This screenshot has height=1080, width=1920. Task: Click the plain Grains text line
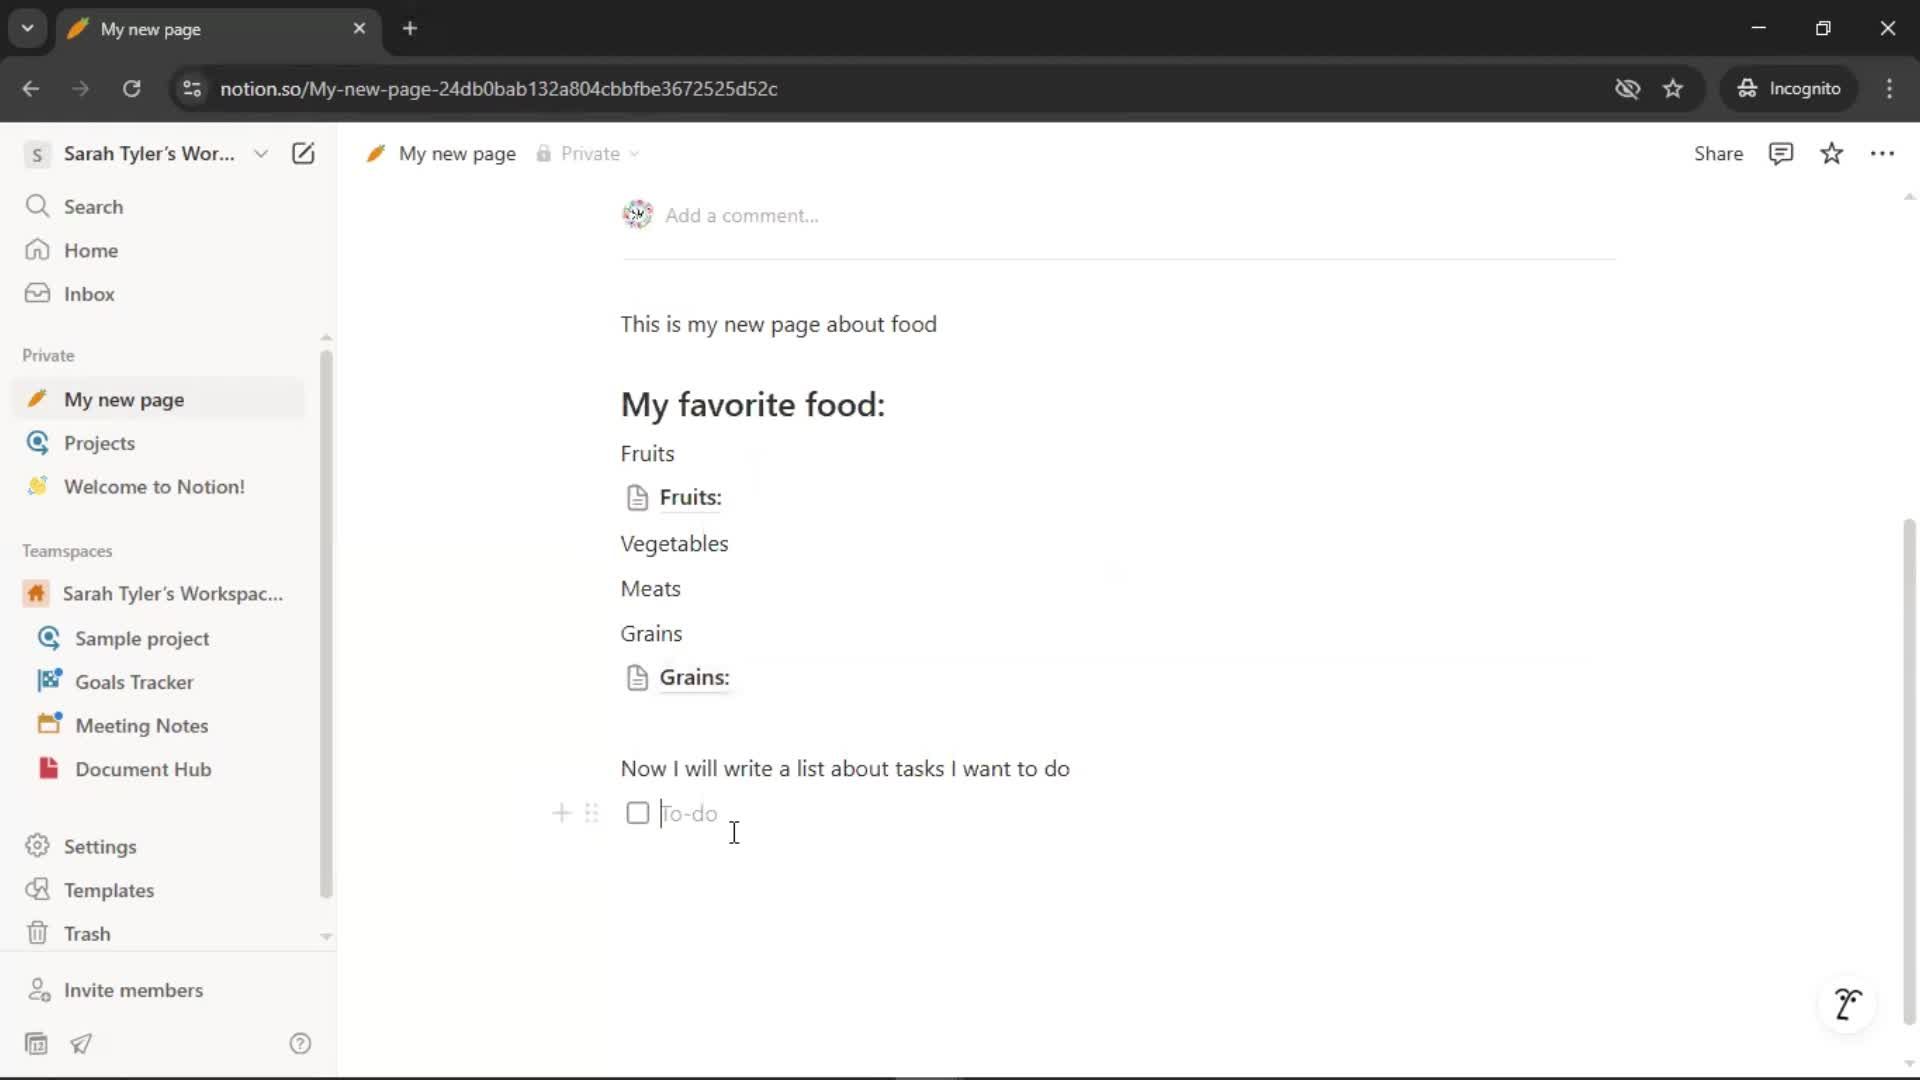point(652,633)
